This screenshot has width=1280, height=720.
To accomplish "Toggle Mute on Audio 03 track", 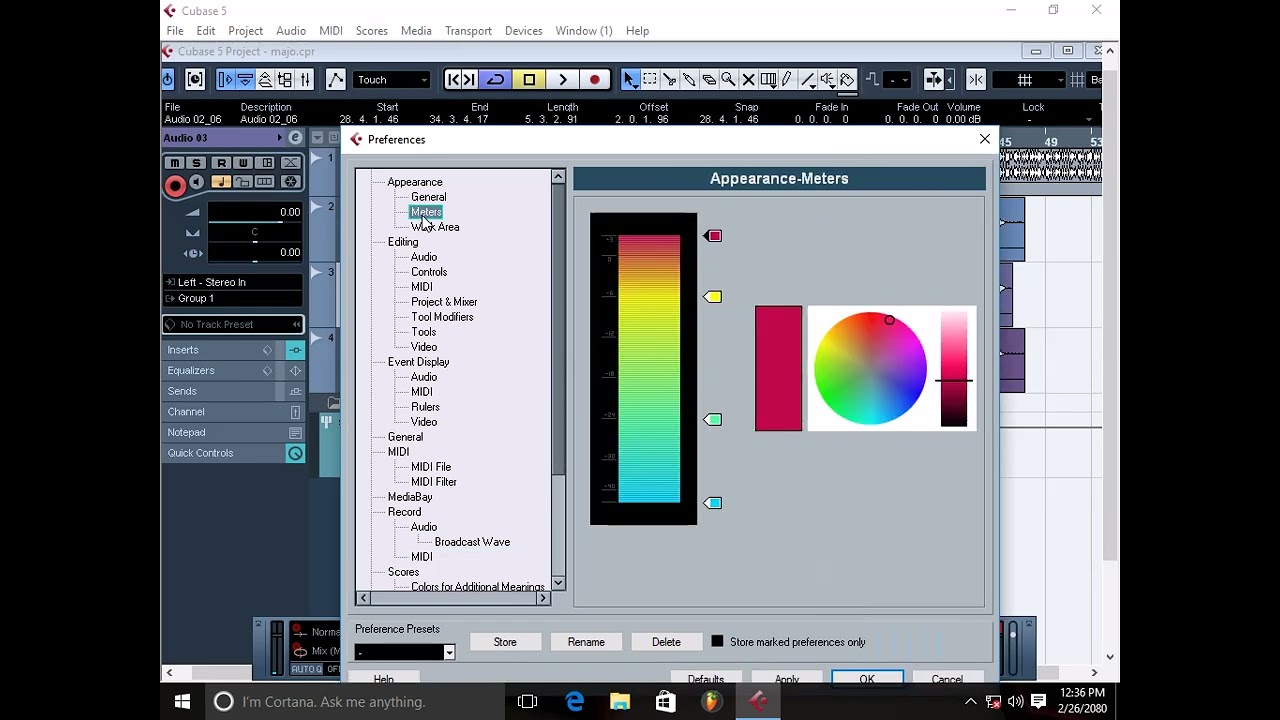I will 175,163.
